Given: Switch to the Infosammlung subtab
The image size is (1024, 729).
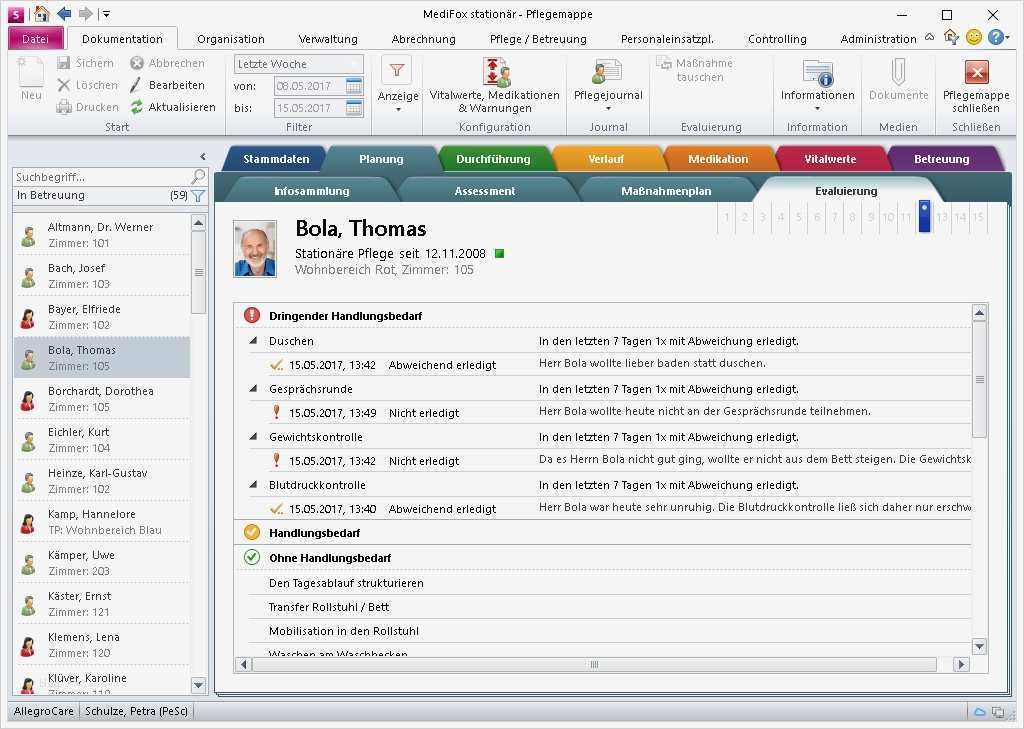Looking at the screenshot, I should 312,191.
